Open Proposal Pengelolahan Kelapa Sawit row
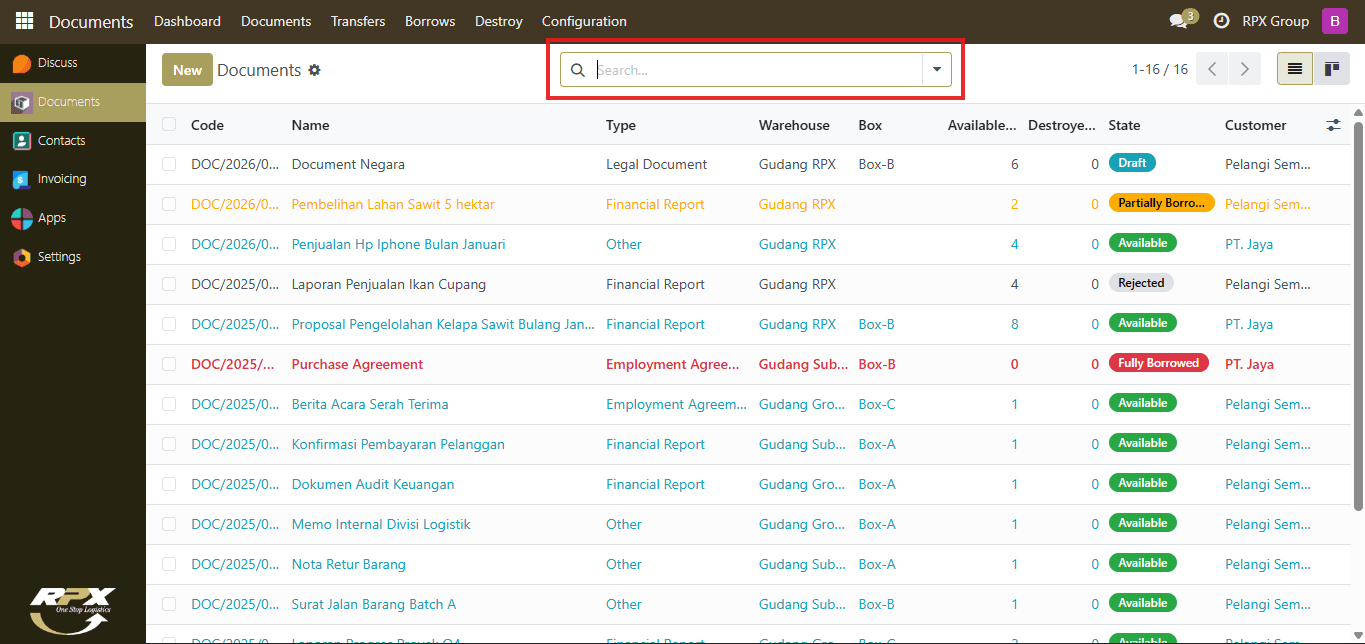This screenshot has height=644, width=1365. tap(749, 324)
